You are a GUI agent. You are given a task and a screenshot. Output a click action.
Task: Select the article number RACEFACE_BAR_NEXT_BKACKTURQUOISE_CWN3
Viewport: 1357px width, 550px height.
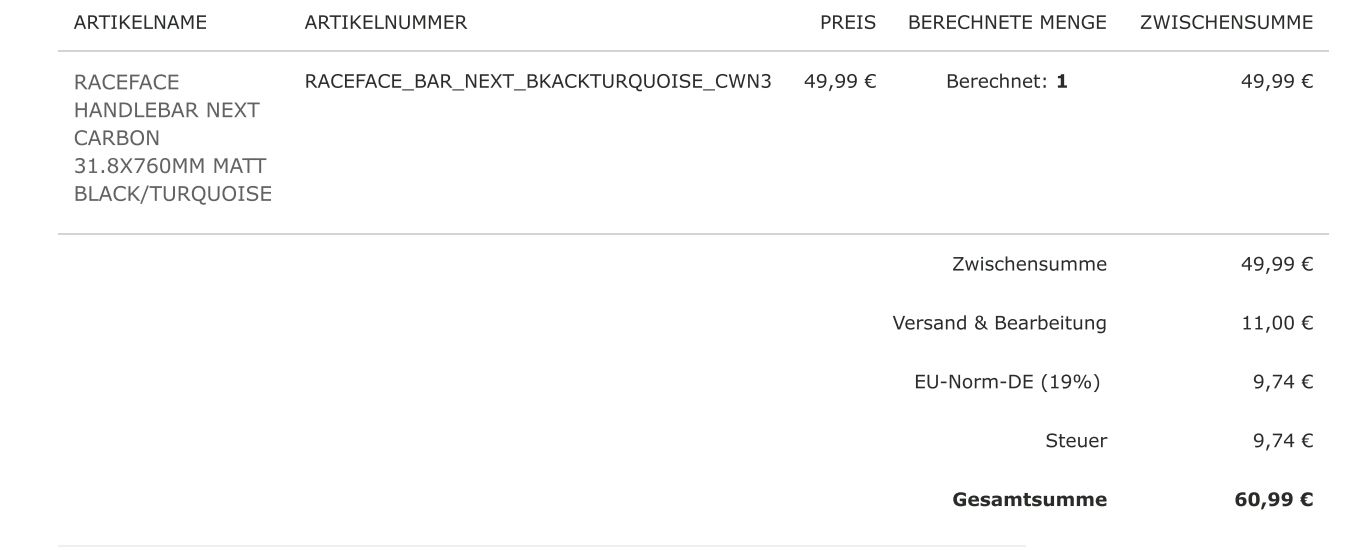[538, 82]
